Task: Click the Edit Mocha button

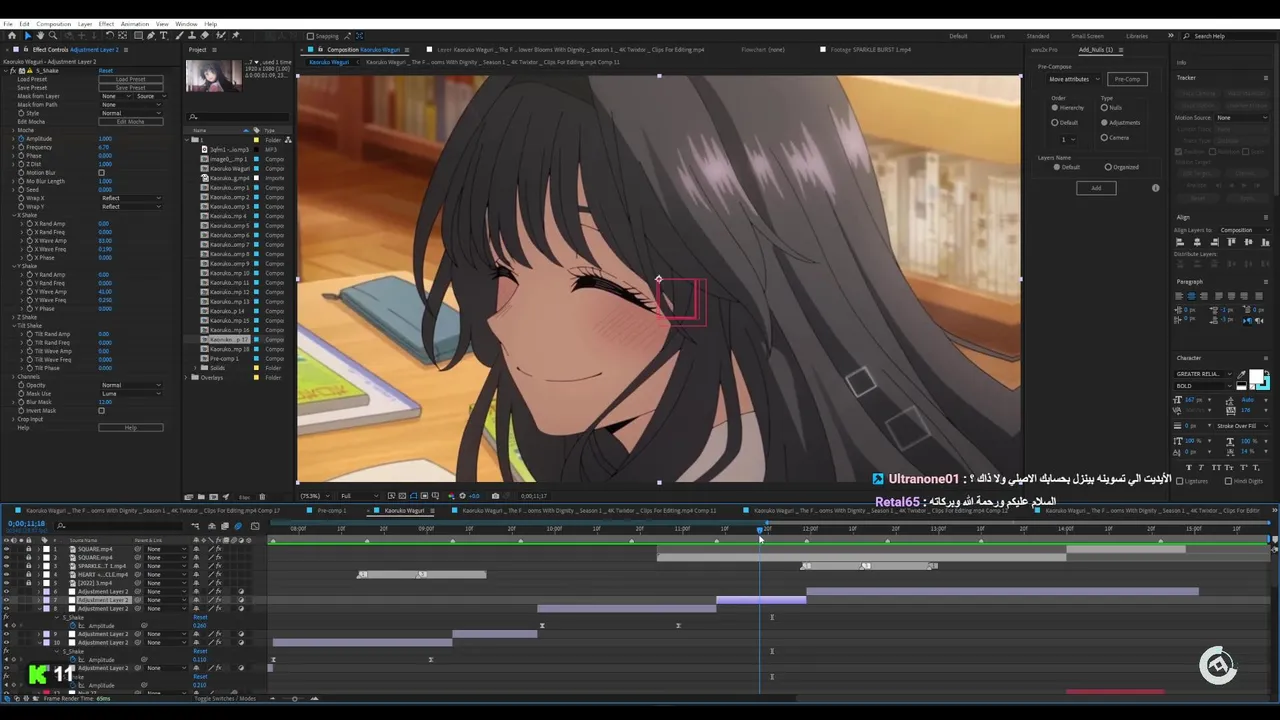Action: pyautogui.click(x=131, y=122)
